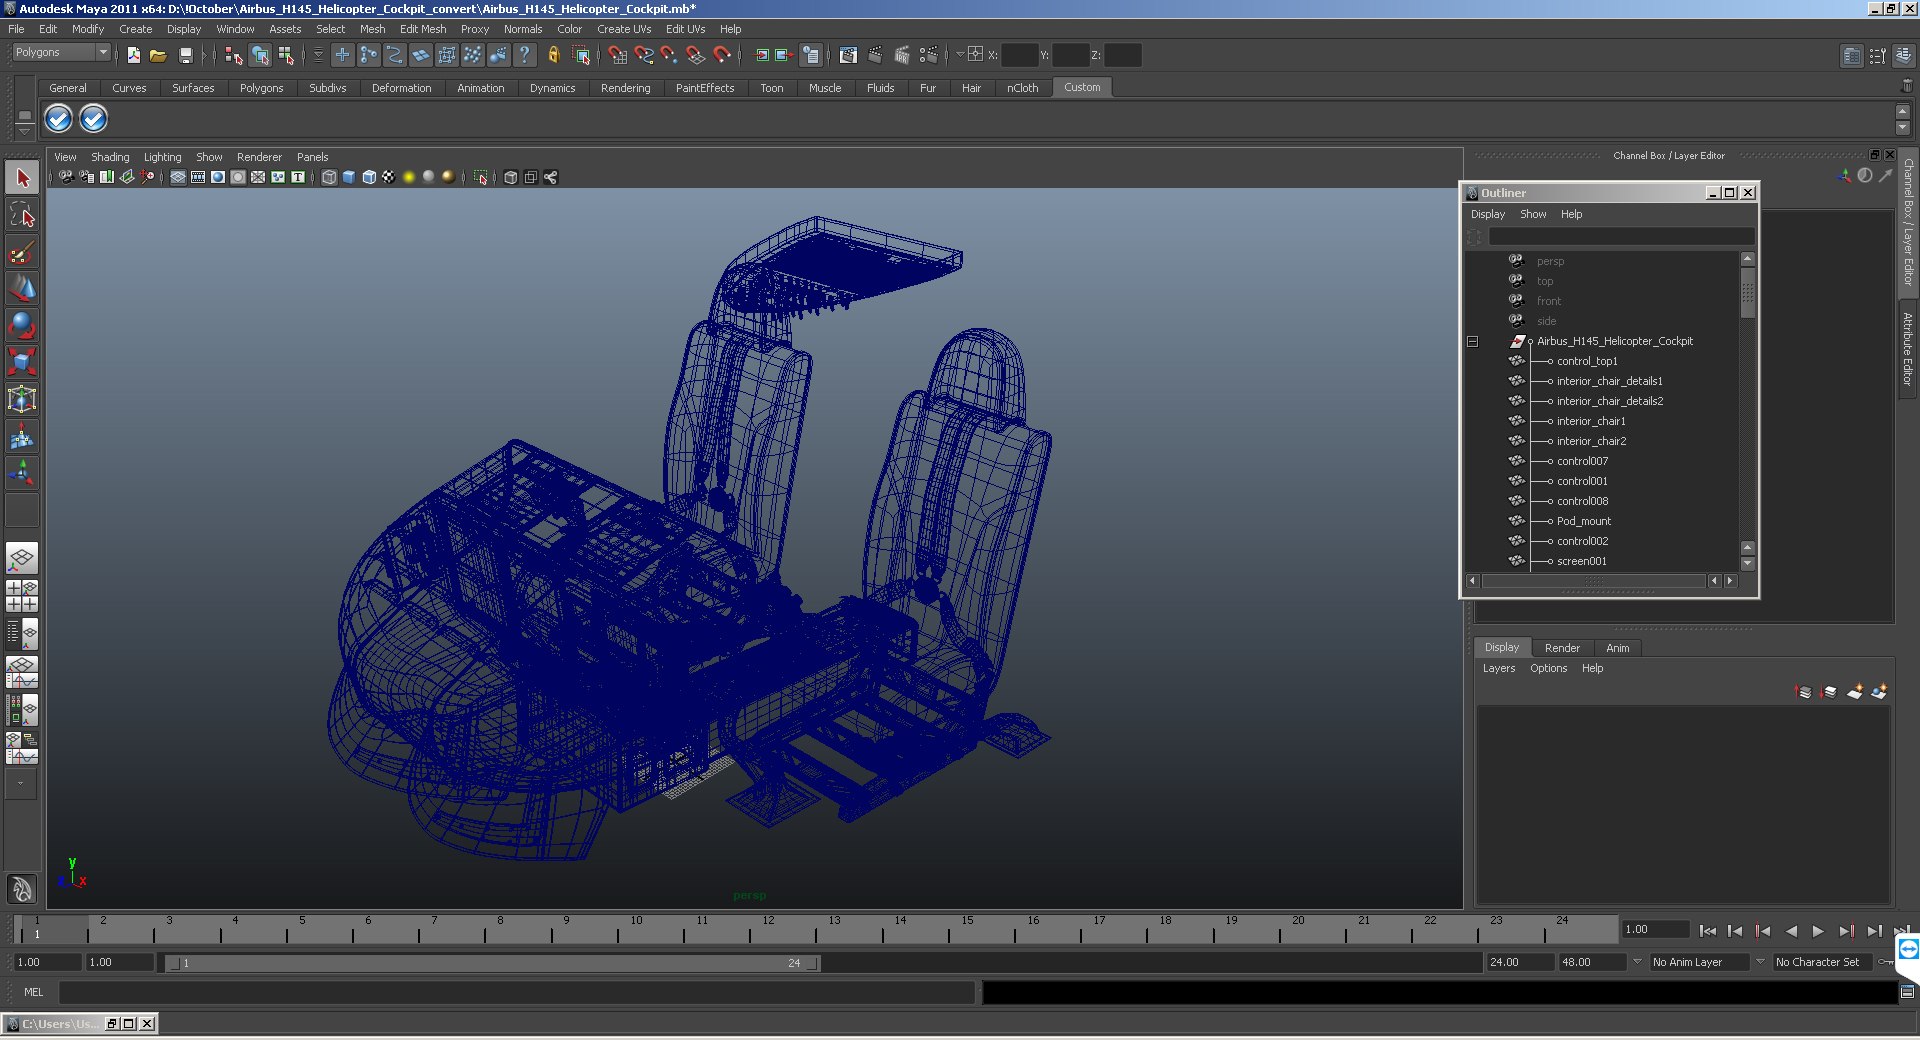Click the Snap to grids magnet icon

point(618,55)
